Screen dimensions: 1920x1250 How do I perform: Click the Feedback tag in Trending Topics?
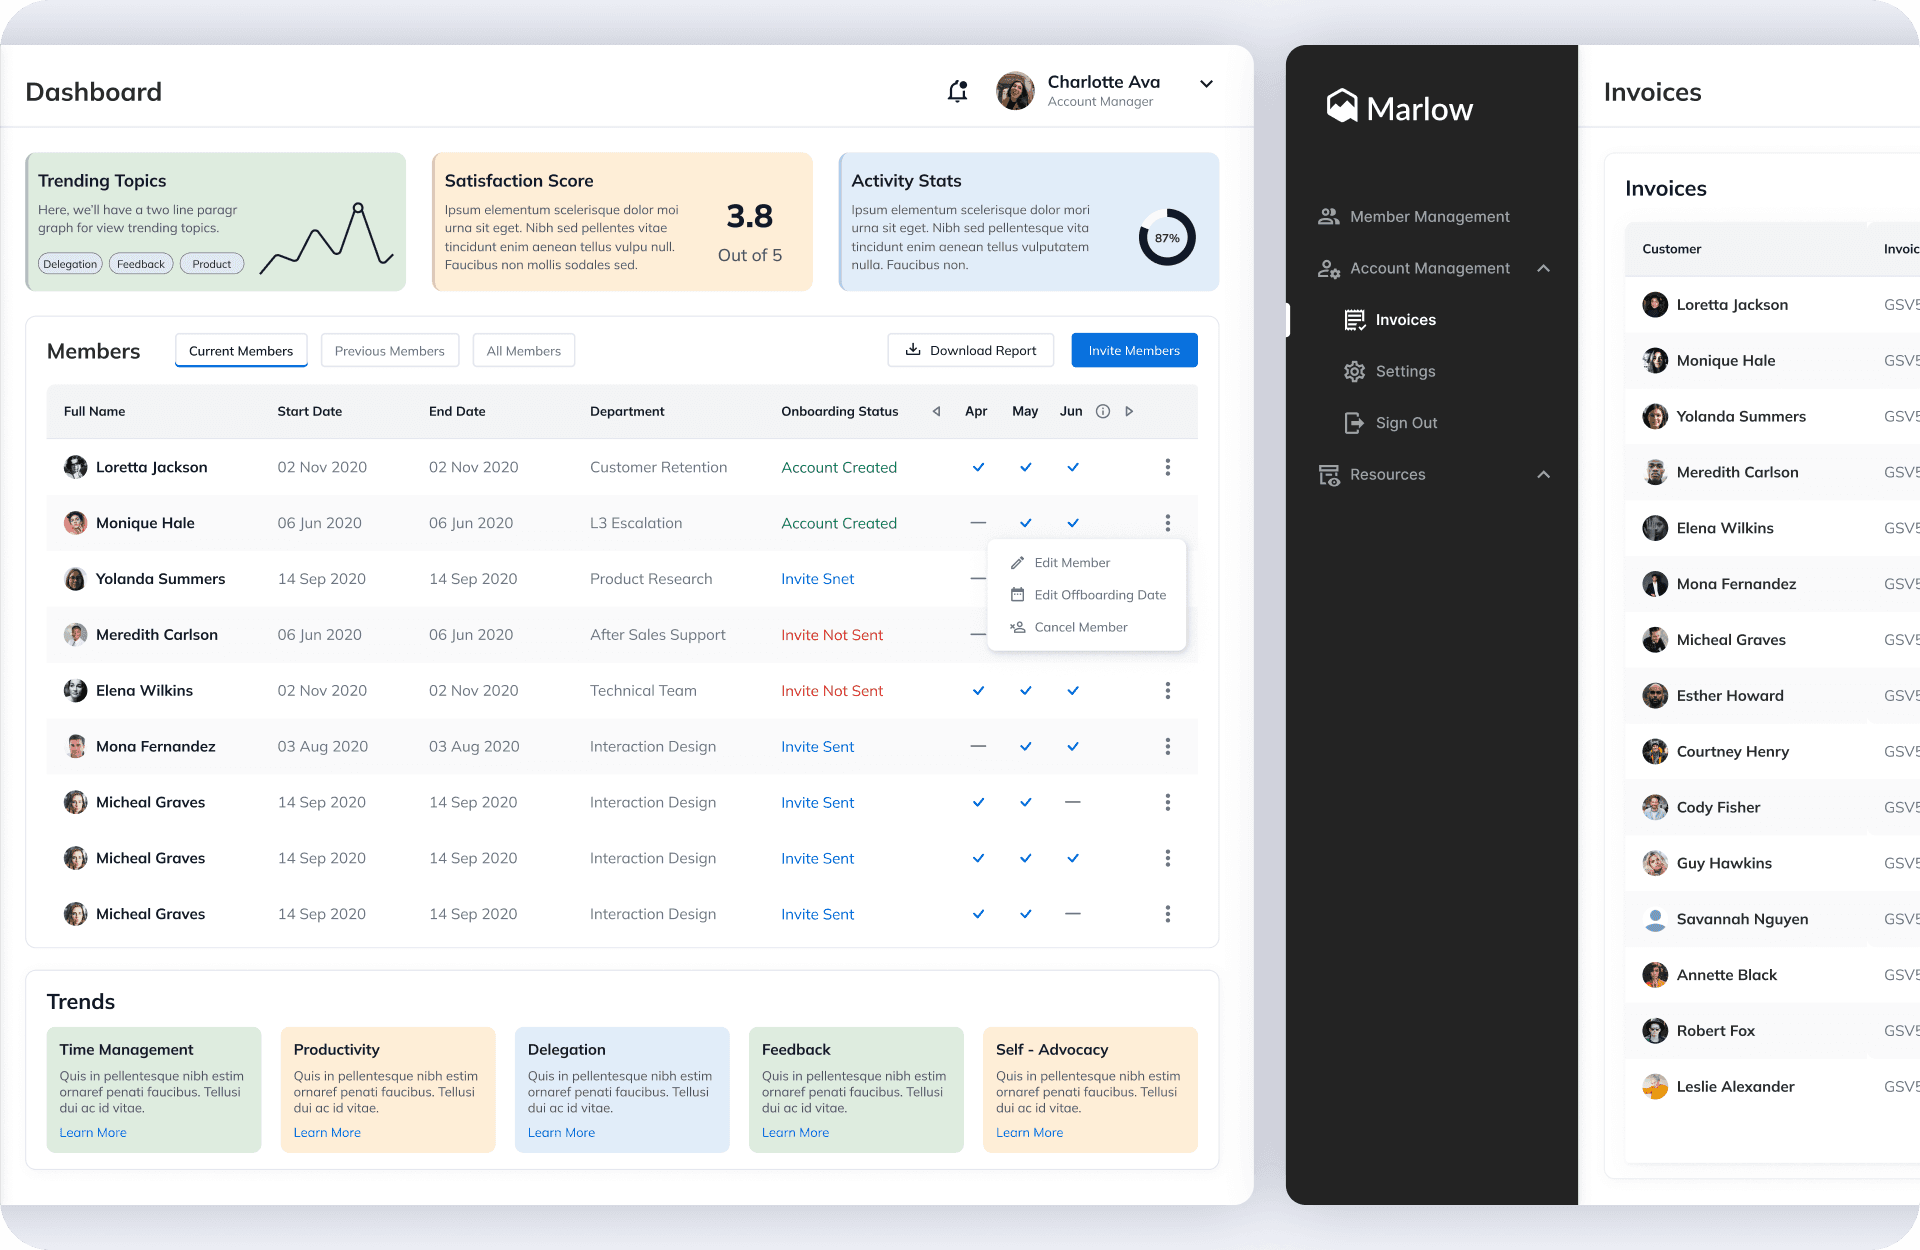(141, 264)
